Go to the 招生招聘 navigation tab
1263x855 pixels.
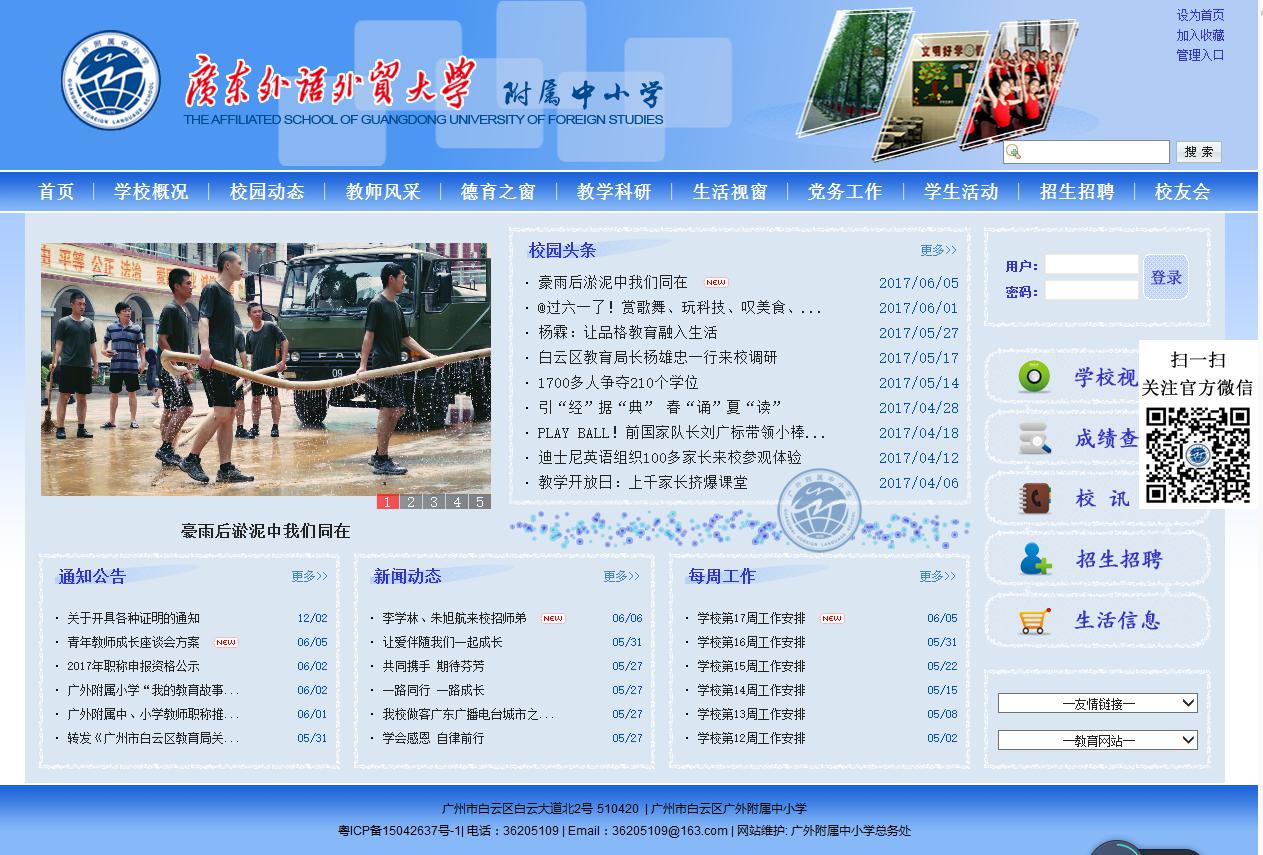click(x=1076, y=192)
